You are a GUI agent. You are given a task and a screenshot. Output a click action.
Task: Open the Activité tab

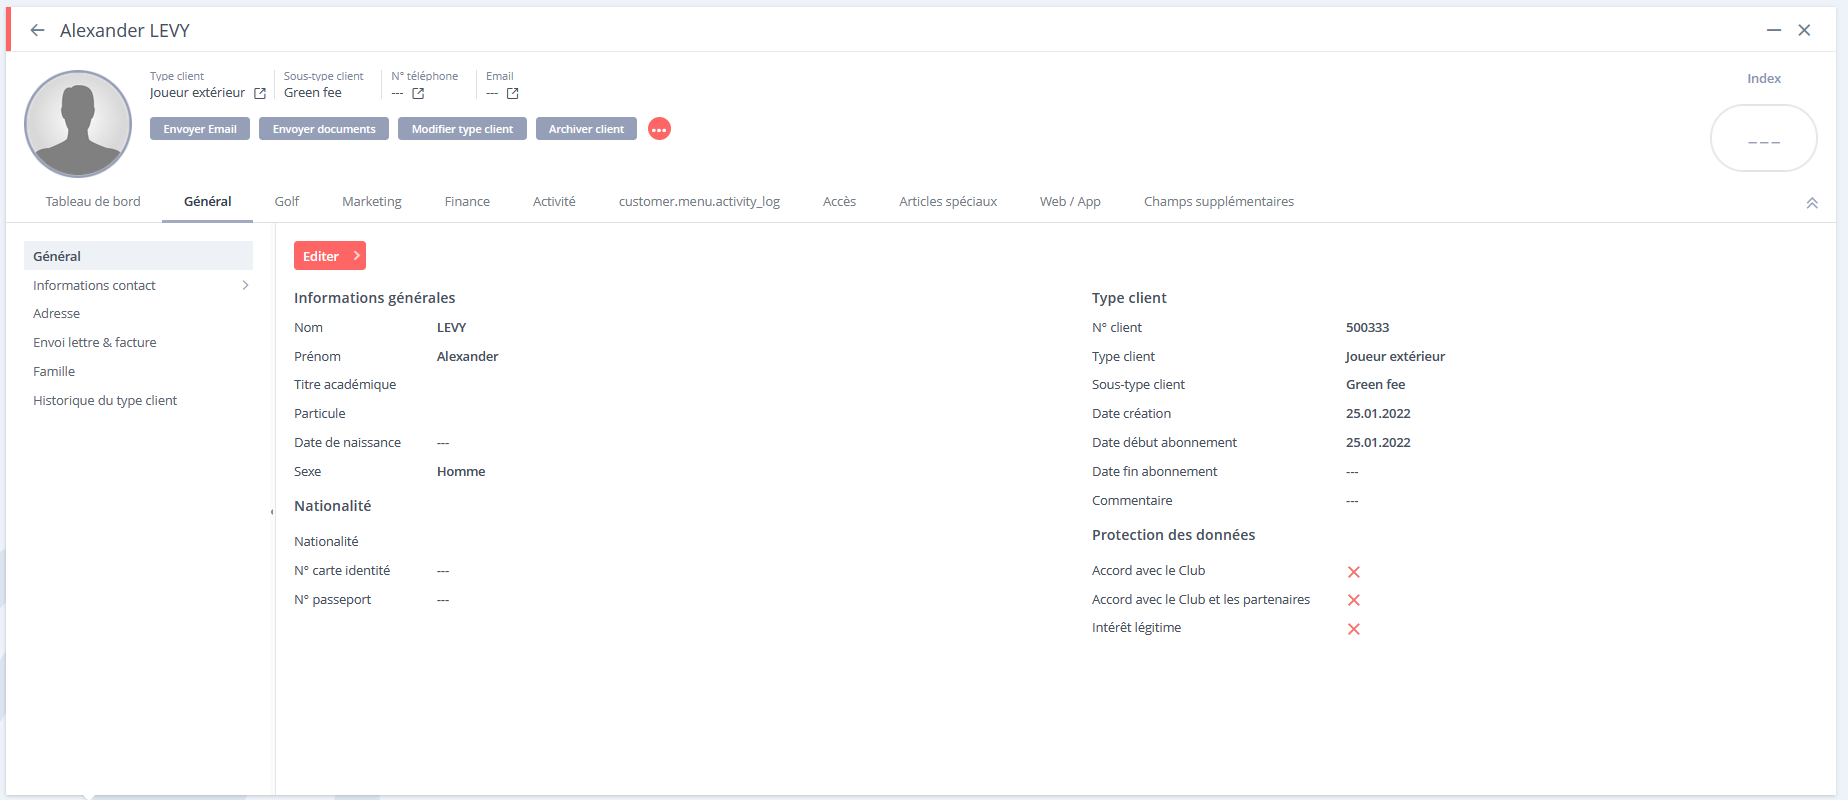[554, 201]
